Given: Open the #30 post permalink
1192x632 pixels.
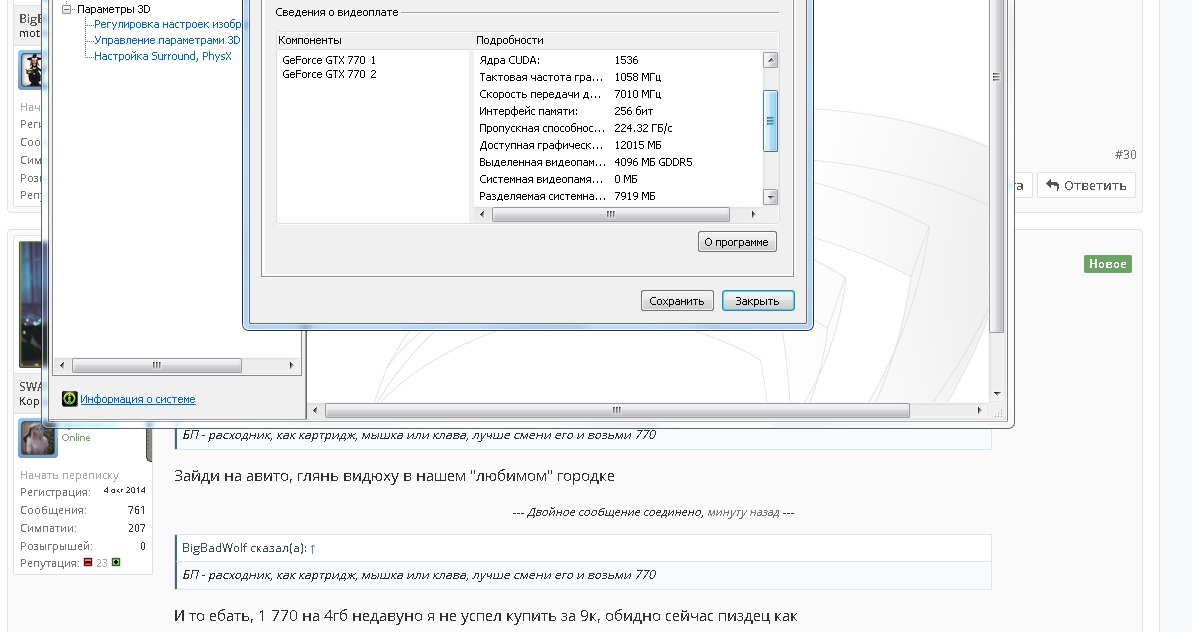Looking at the screenshot, I should pyautogui.click(x=1125, y=154).
